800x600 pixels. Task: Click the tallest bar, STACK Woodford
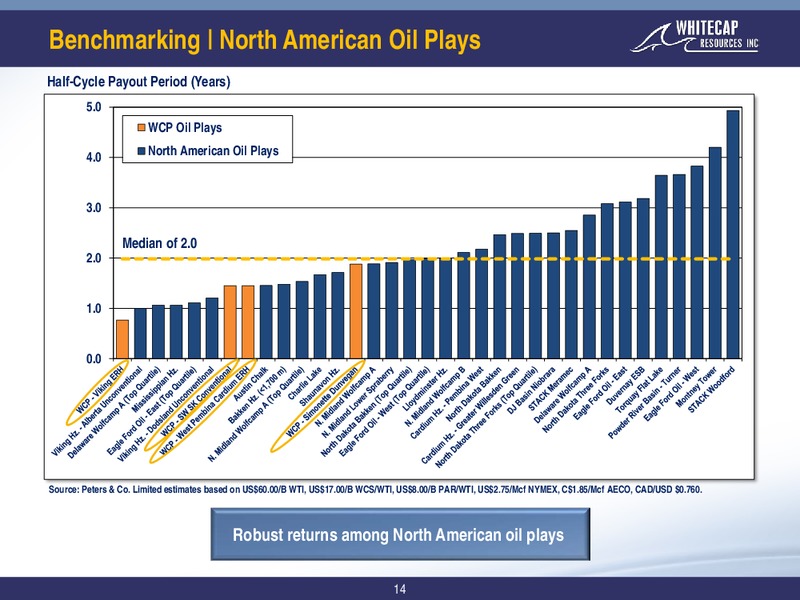point(733,235)
